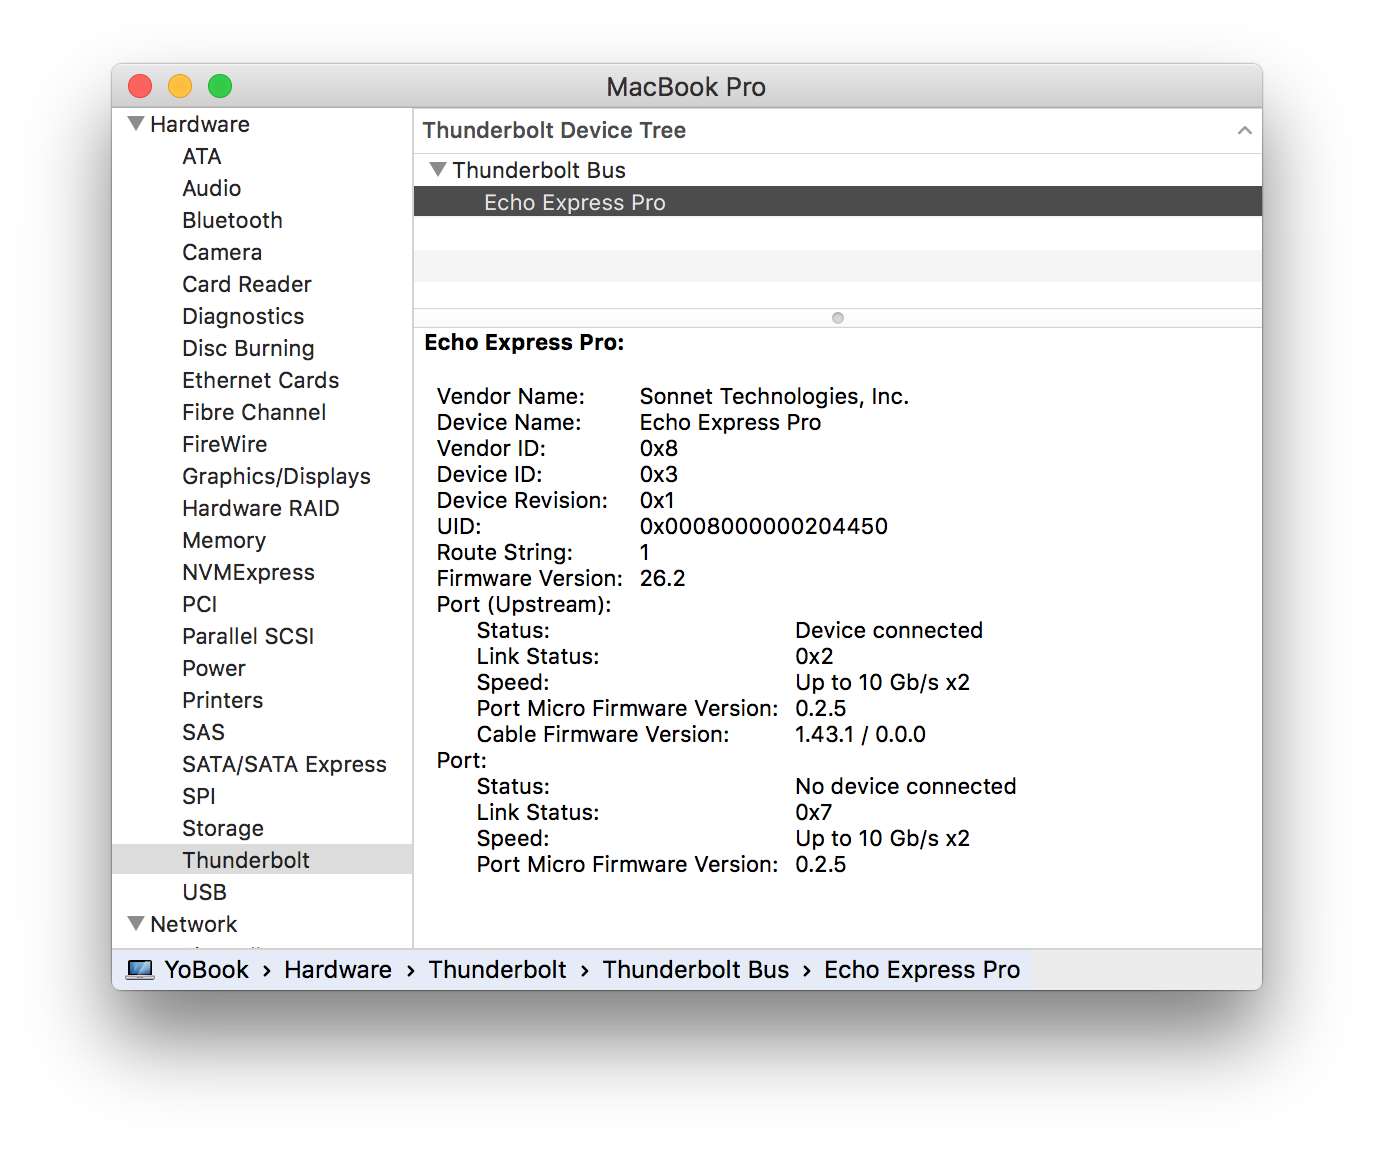Screen dimensions: 1374x1150
Task: Click the Echo Express Pro details heading
Action: coord(524,343)
